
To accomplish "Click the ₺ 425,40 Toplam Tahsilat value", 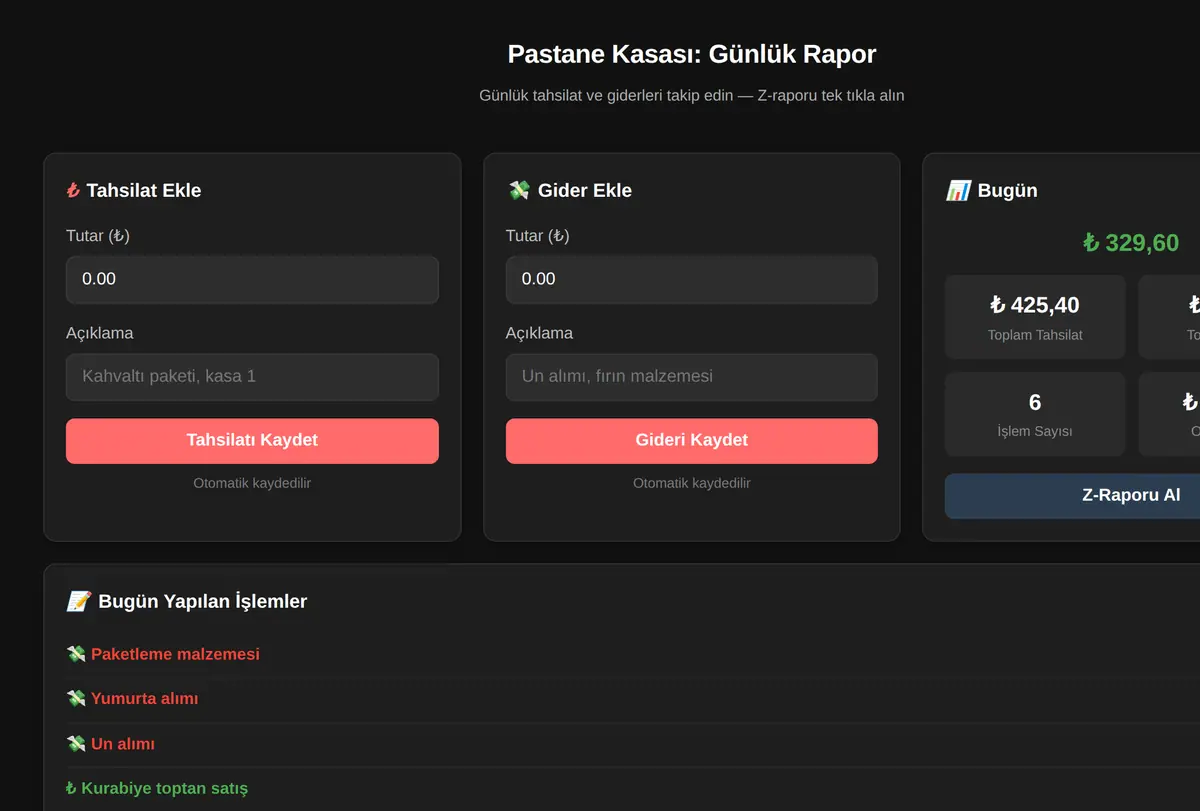I will pyautogui.click(x=1035, y=305).
